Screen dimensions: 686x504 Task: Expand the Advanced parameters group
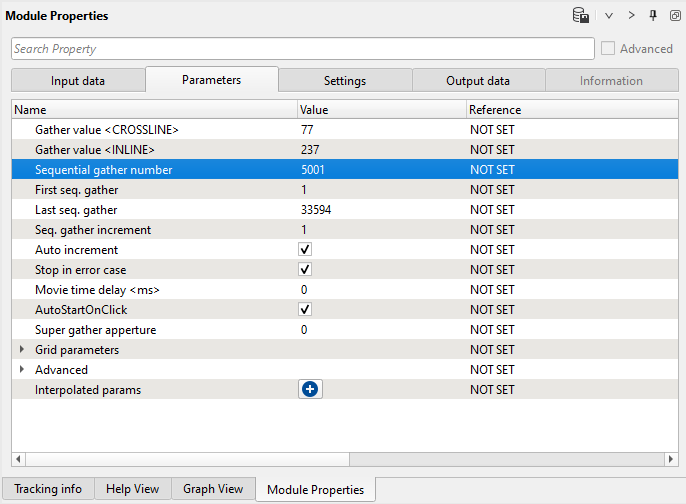click(x=22, y=370)
